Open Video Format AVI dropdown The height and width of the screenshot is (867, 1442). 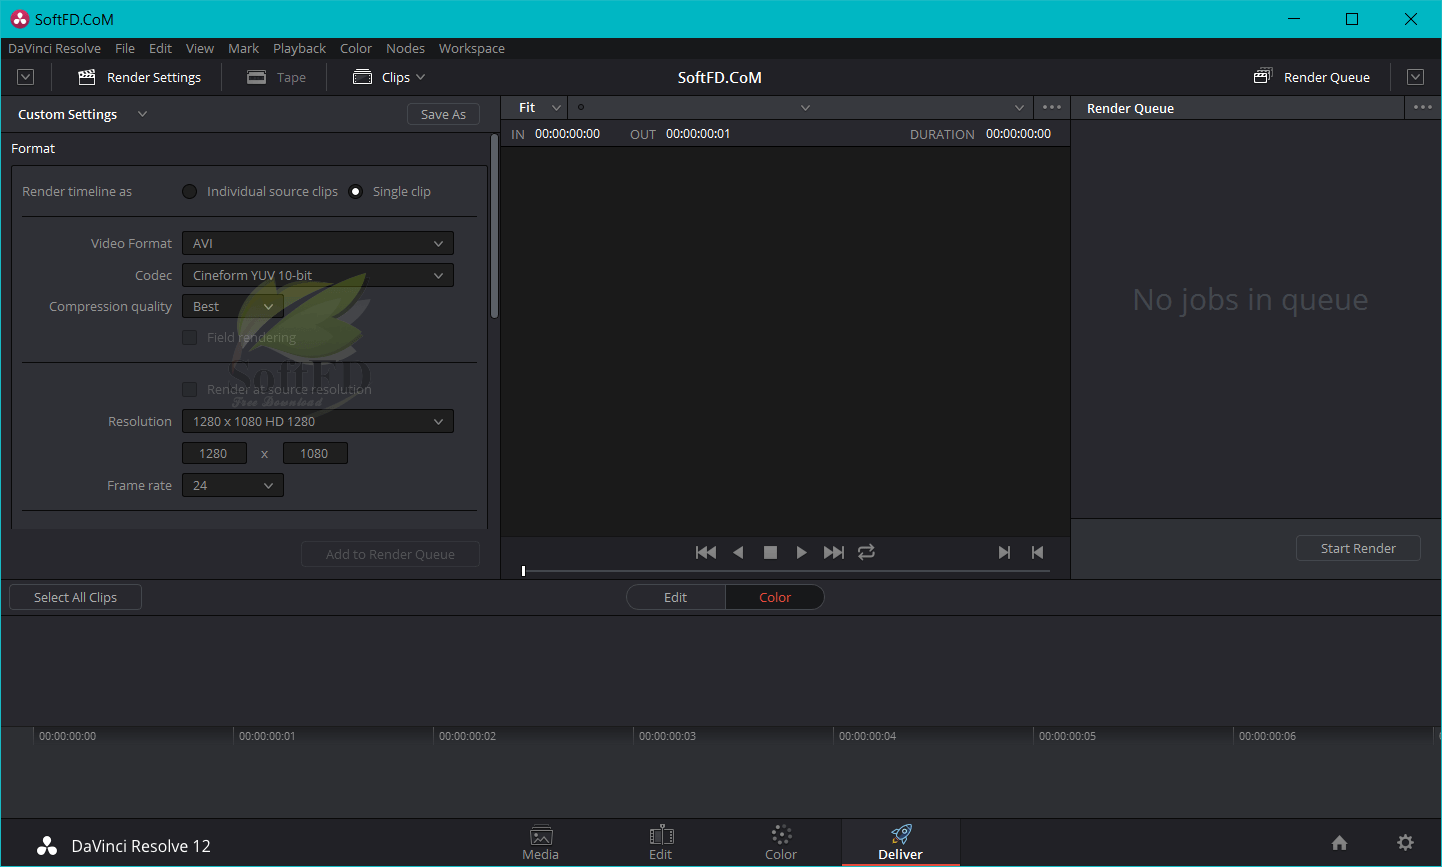pyautogui.click(x=318, y=243)
